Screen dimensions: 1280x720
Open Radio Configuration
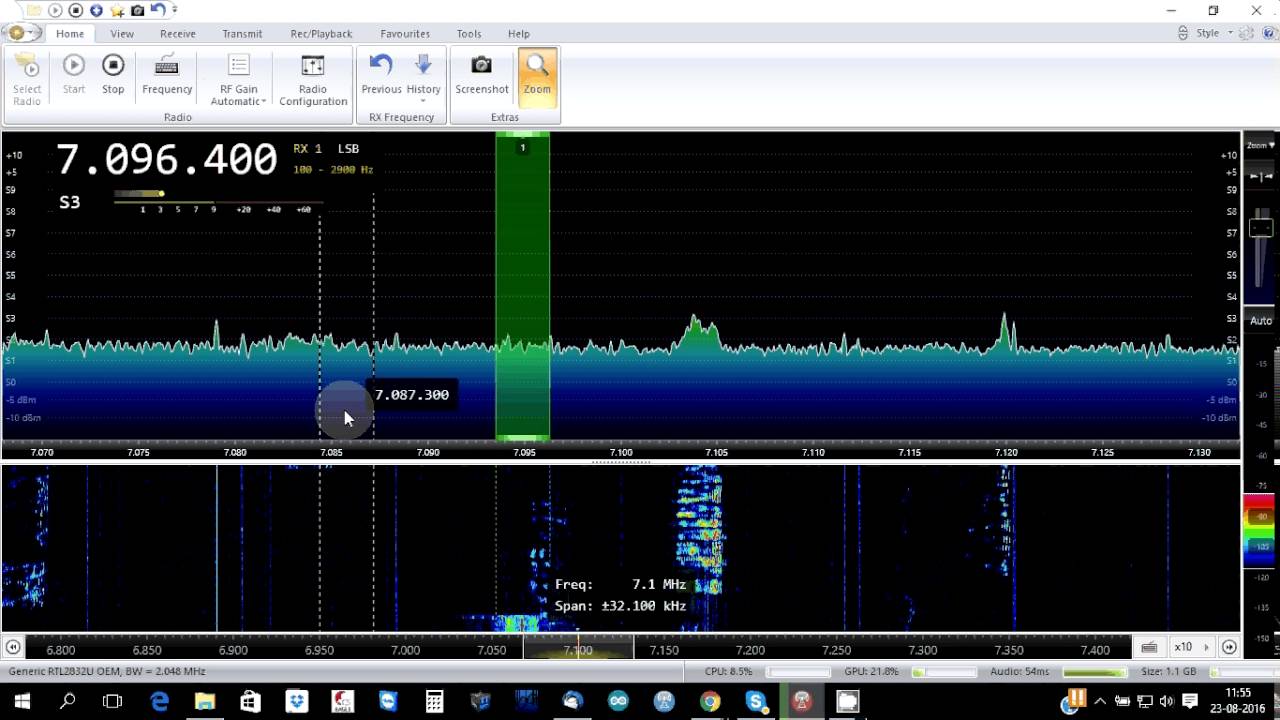(313, 81)
